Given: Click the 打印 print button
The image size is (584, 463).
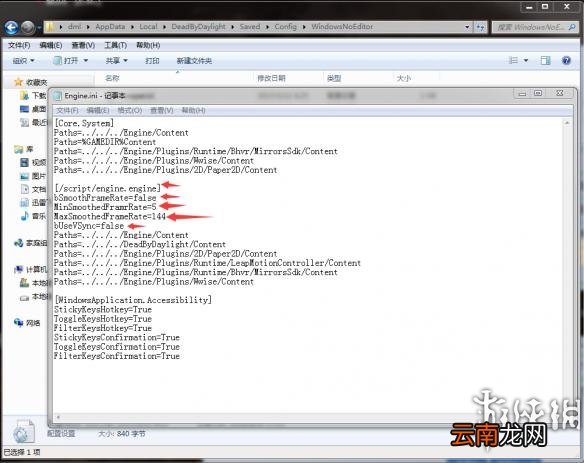Looking at the screenshot, I should [152, 60].
